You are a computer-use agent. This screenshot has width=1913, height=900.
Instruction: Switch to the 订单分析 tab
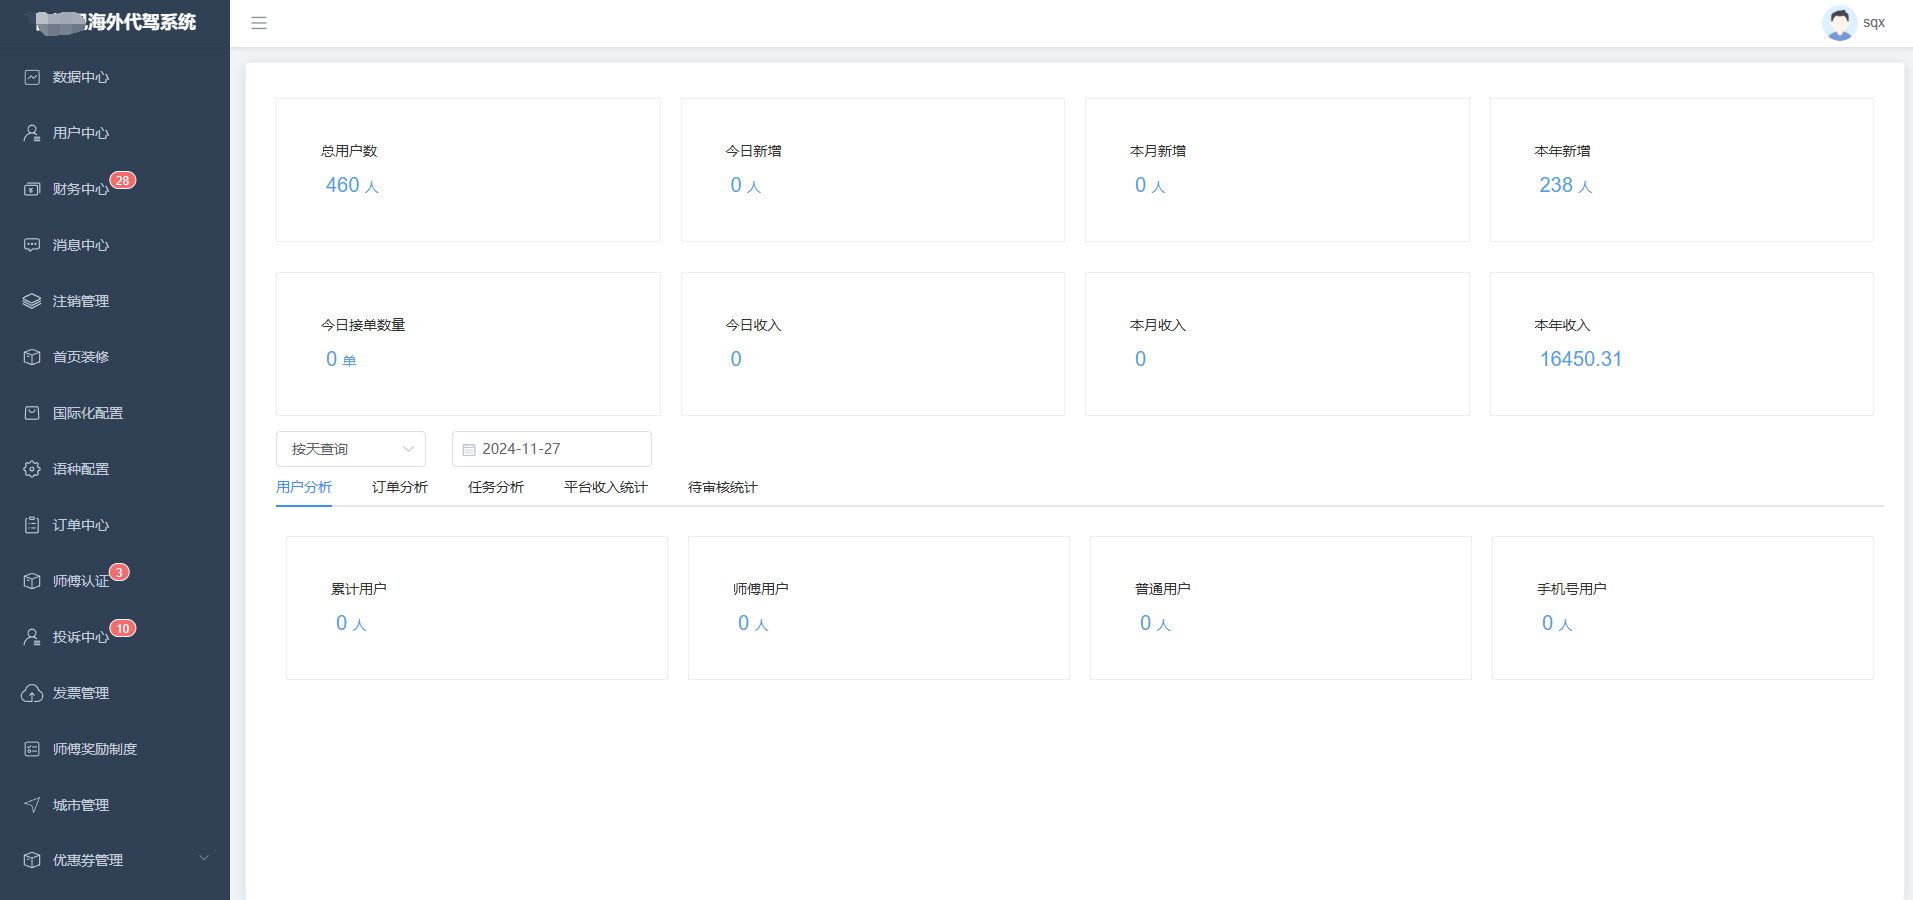tap(398, 487)
